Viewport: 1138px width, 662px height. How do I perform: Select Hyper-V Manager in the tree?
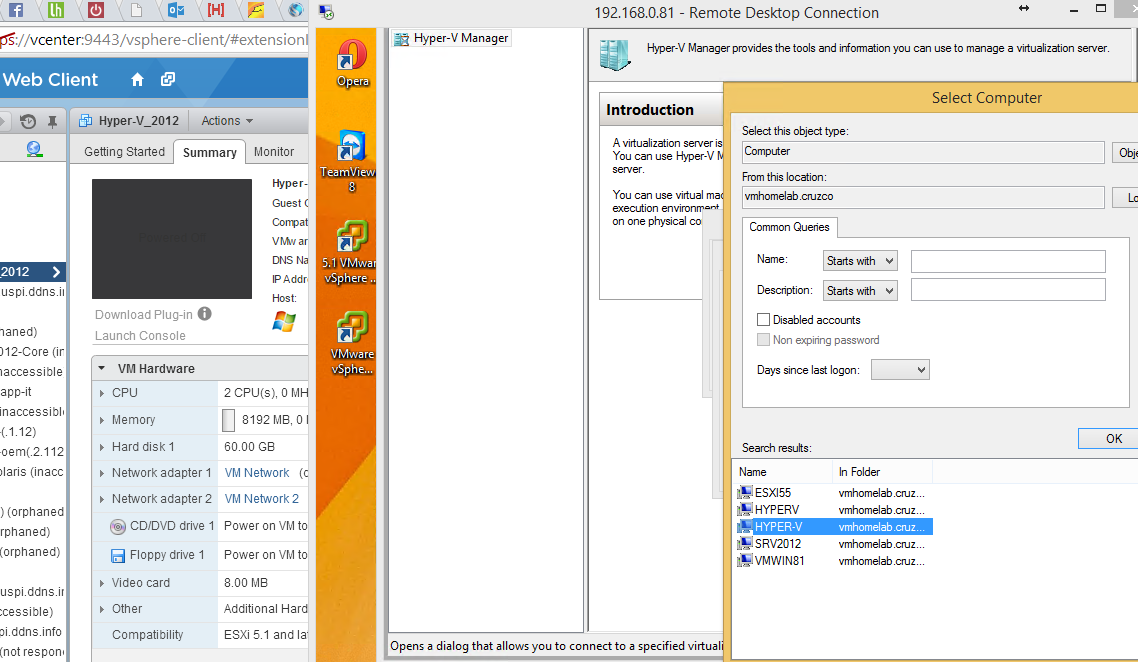tap(452, 38)
